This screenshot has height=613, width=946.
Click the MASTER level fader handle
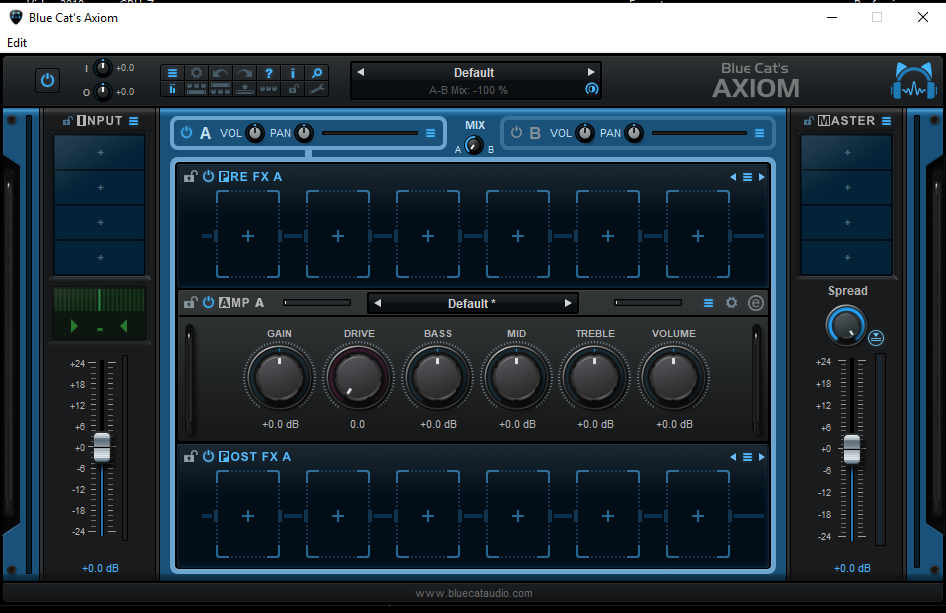pyautogui.click(x=852, y=449)
